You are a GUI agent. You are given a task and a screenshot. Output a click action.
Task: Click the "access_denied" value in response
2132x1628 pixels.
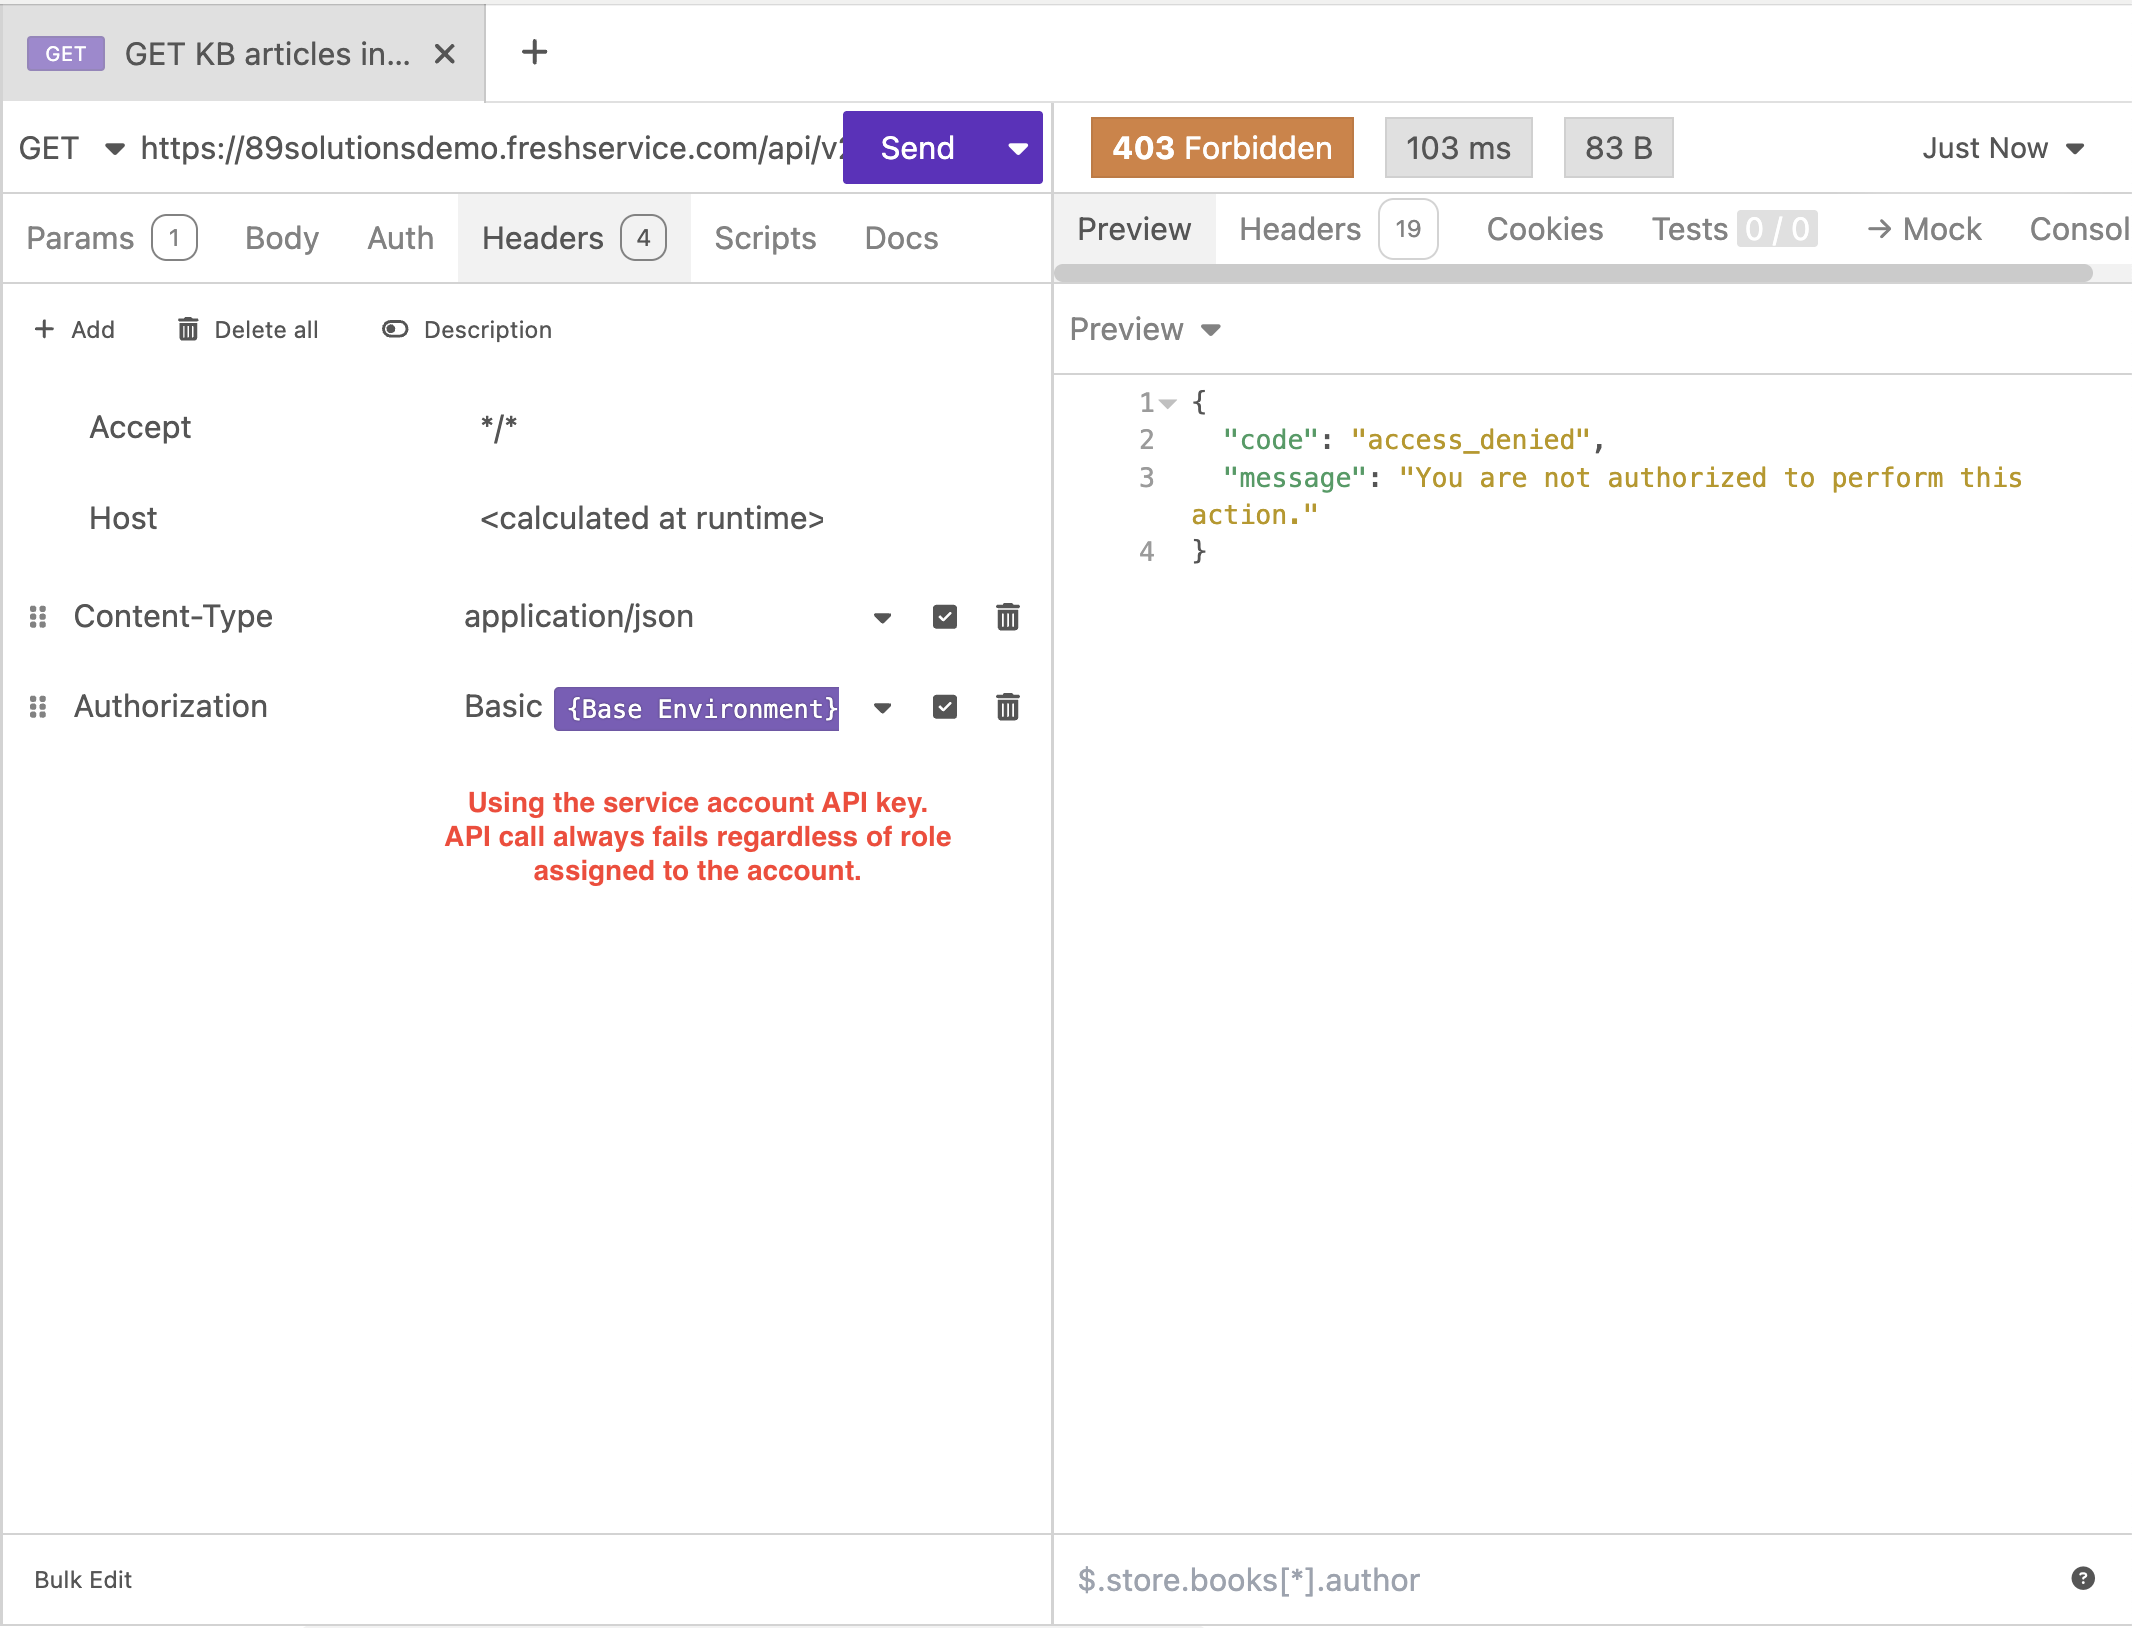pos(1470,440)
